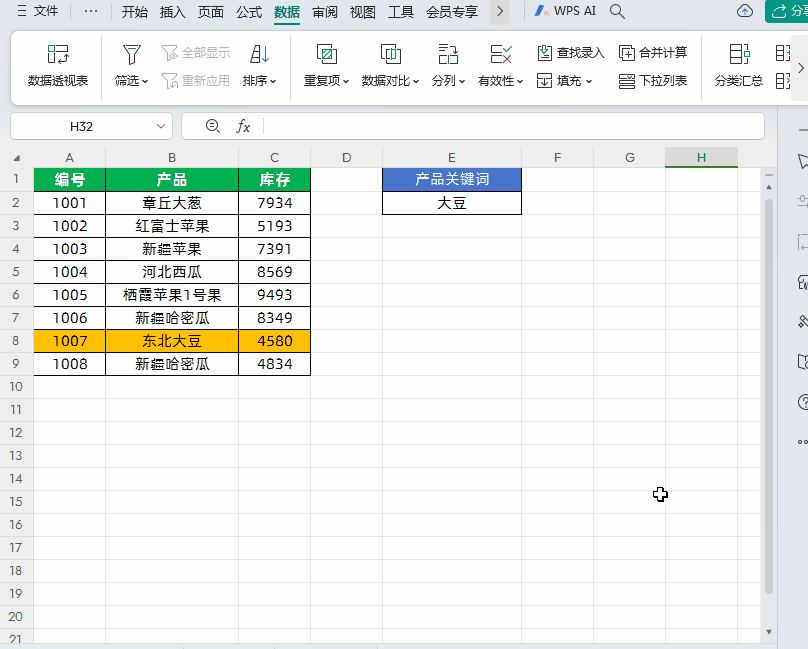The width and height of the screenshot is (808, 649).
Task: Open the 工具 tab
Action: (x=401, y=12)
